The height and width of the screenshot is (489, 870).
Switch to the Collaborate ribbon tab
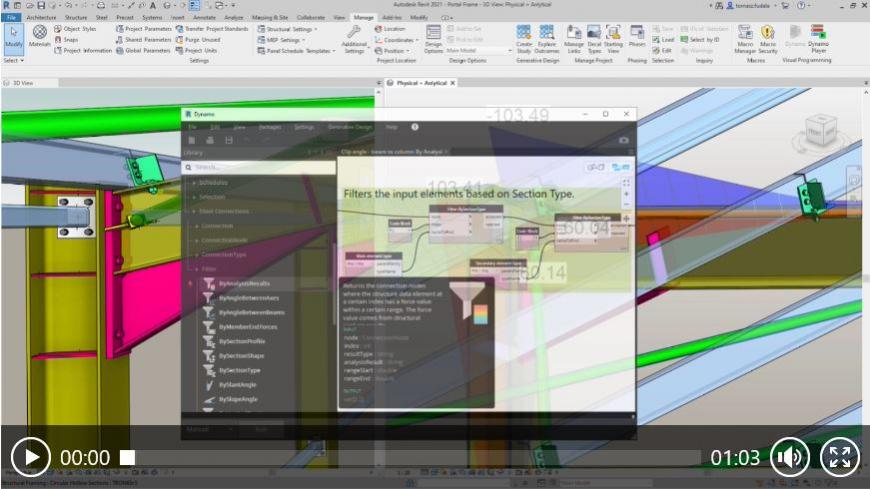pyautogui.click(x=311, y=18)
